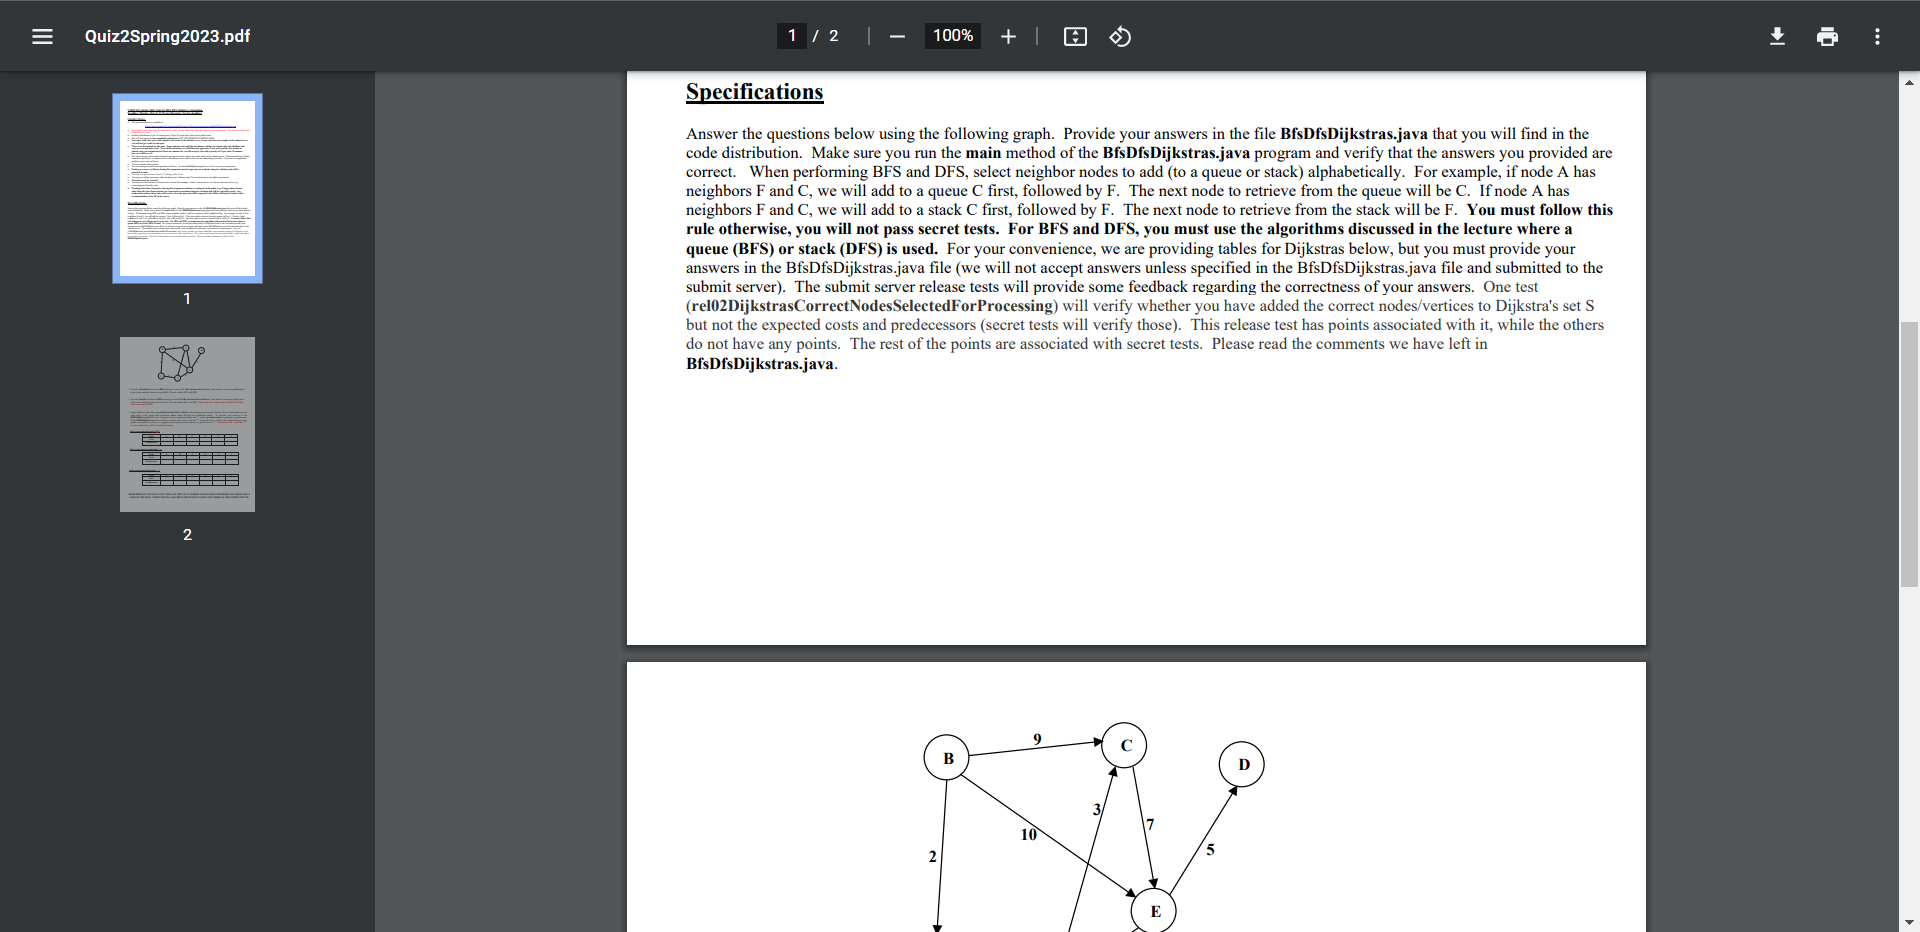This screenshot has height=932, width=1920.
Task: Rotate the page counterclockwise
Action: tap(1120, 36)
